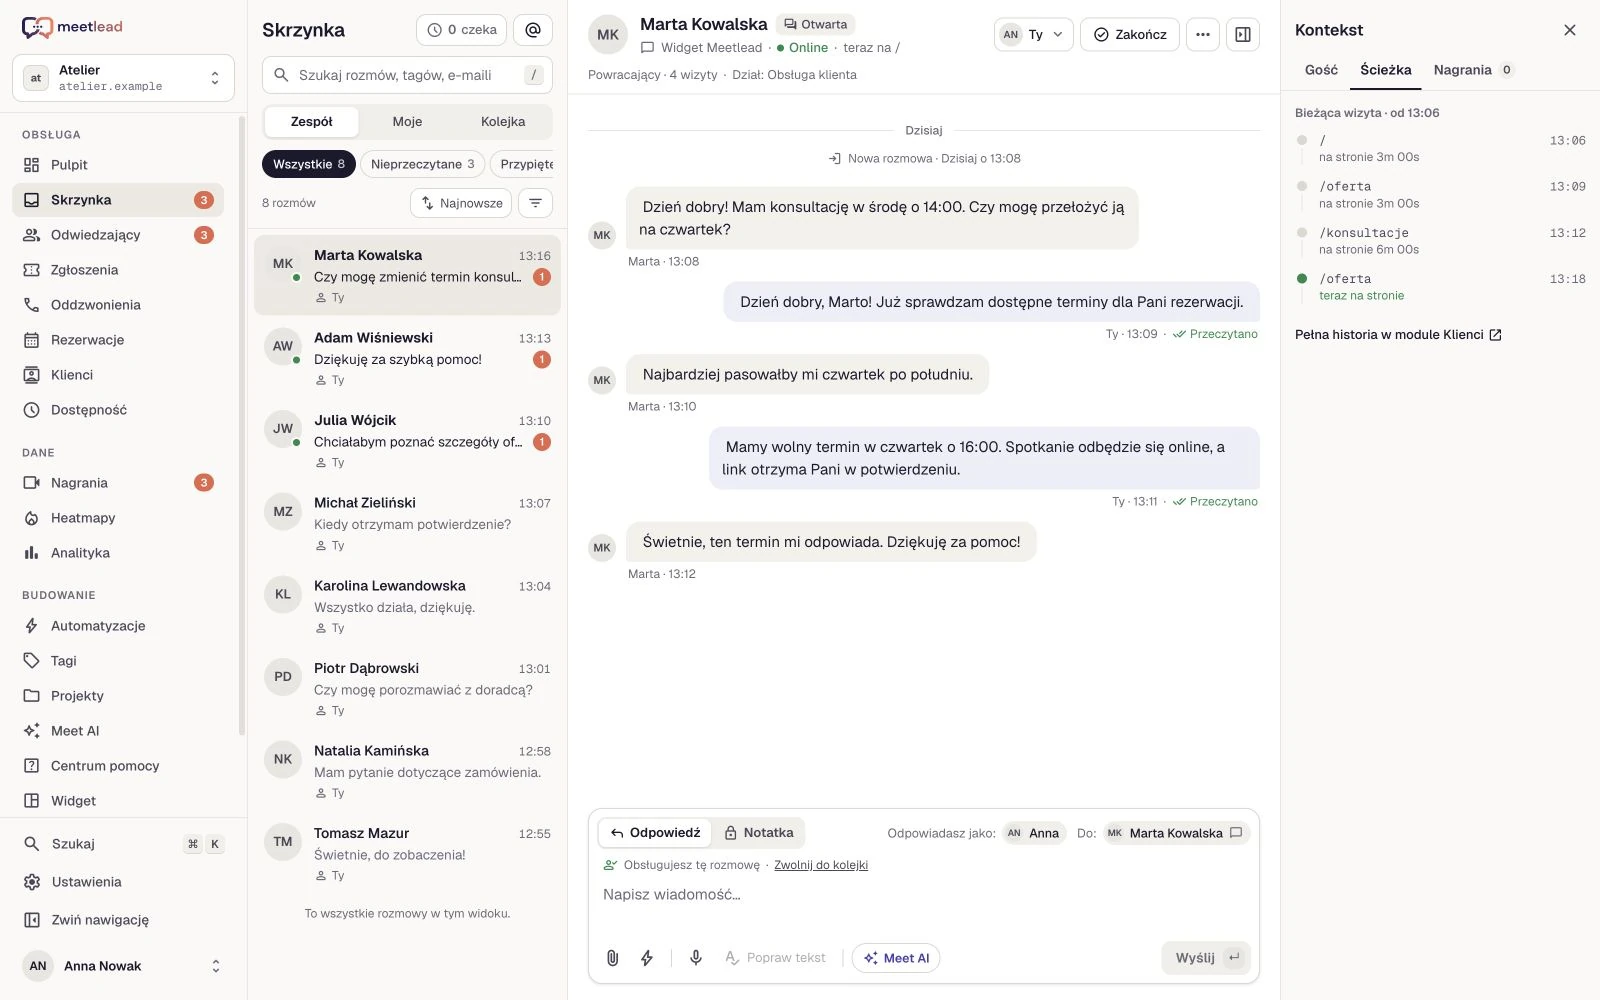Open the assignee Ty dropdown
The image size is (1600, 1000).
pos(1034,35)
